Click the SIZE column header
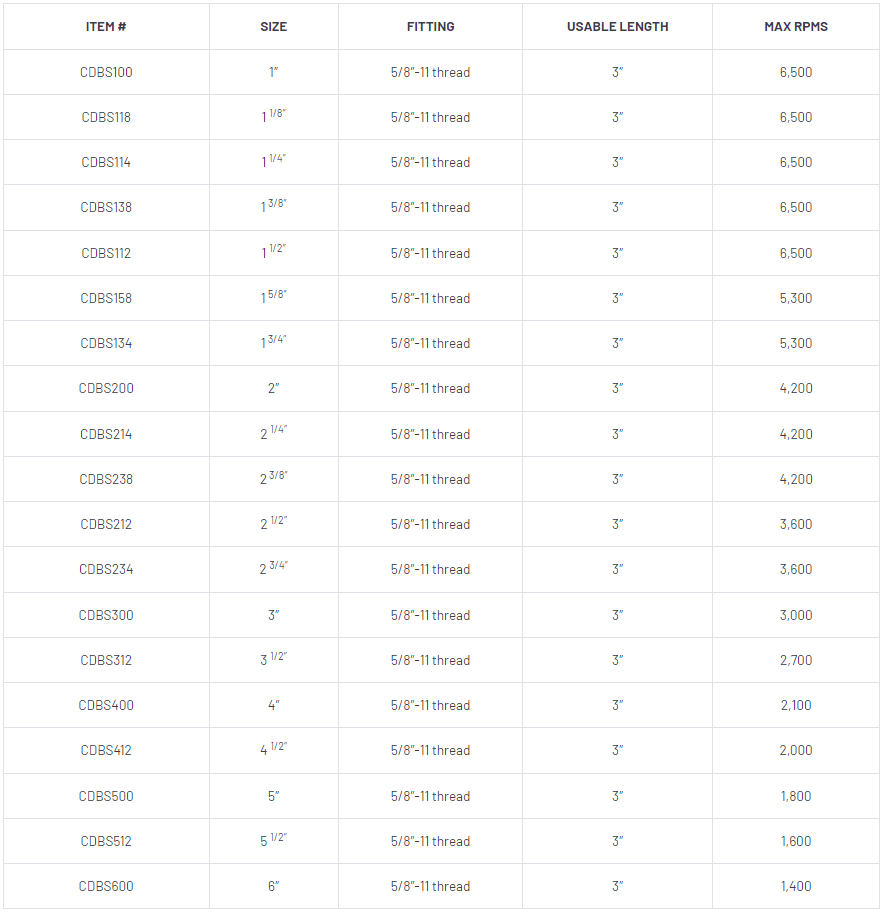Image resolution: width=881 pixels, height=912 pixels. point(273,26)
